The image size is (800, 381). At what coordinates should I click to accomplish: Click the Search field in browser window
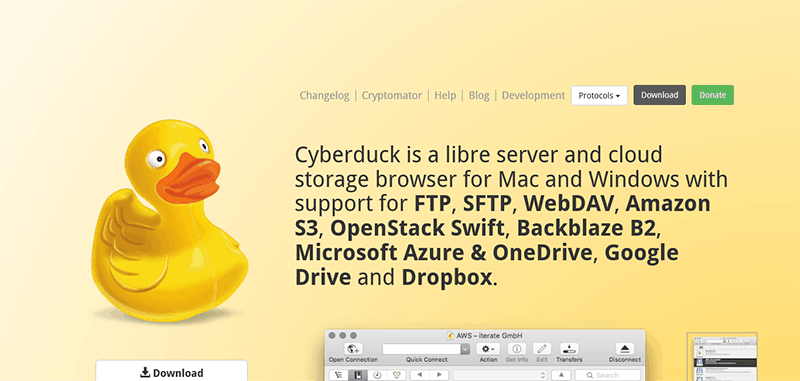608,375
